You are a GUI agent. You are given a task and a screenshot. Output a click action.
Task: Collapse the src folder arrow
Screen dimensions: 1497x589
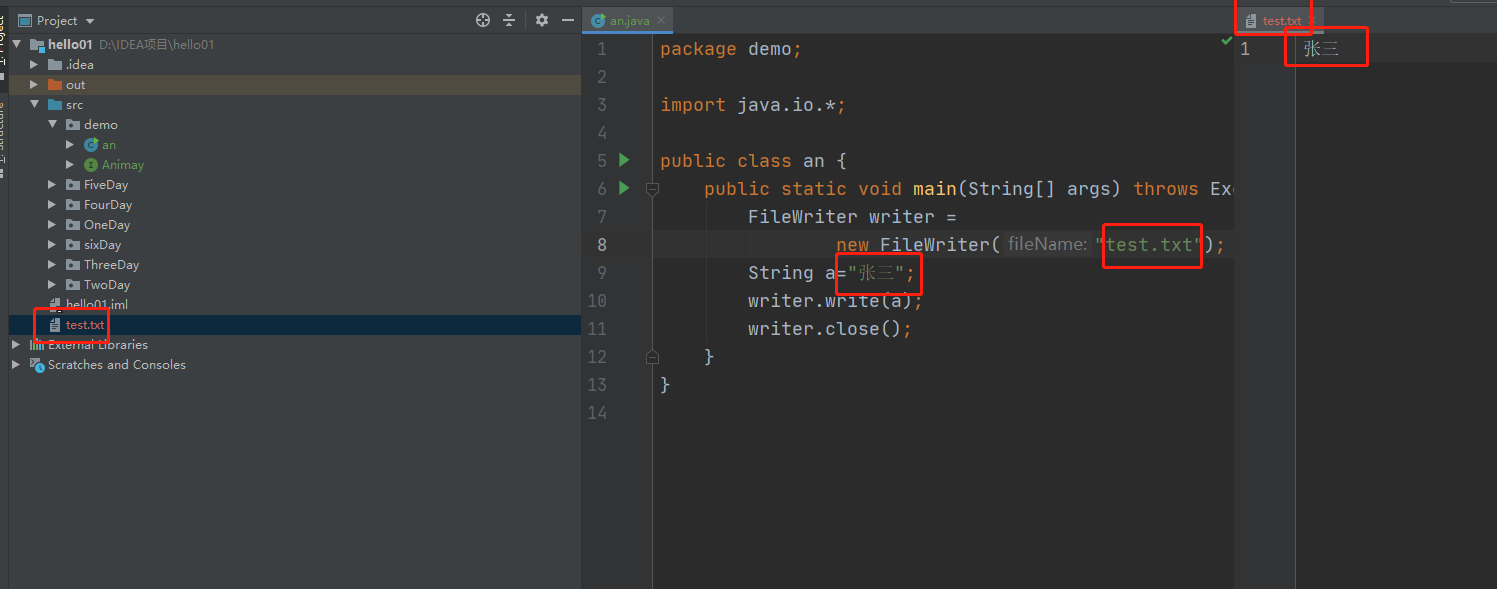34,105
